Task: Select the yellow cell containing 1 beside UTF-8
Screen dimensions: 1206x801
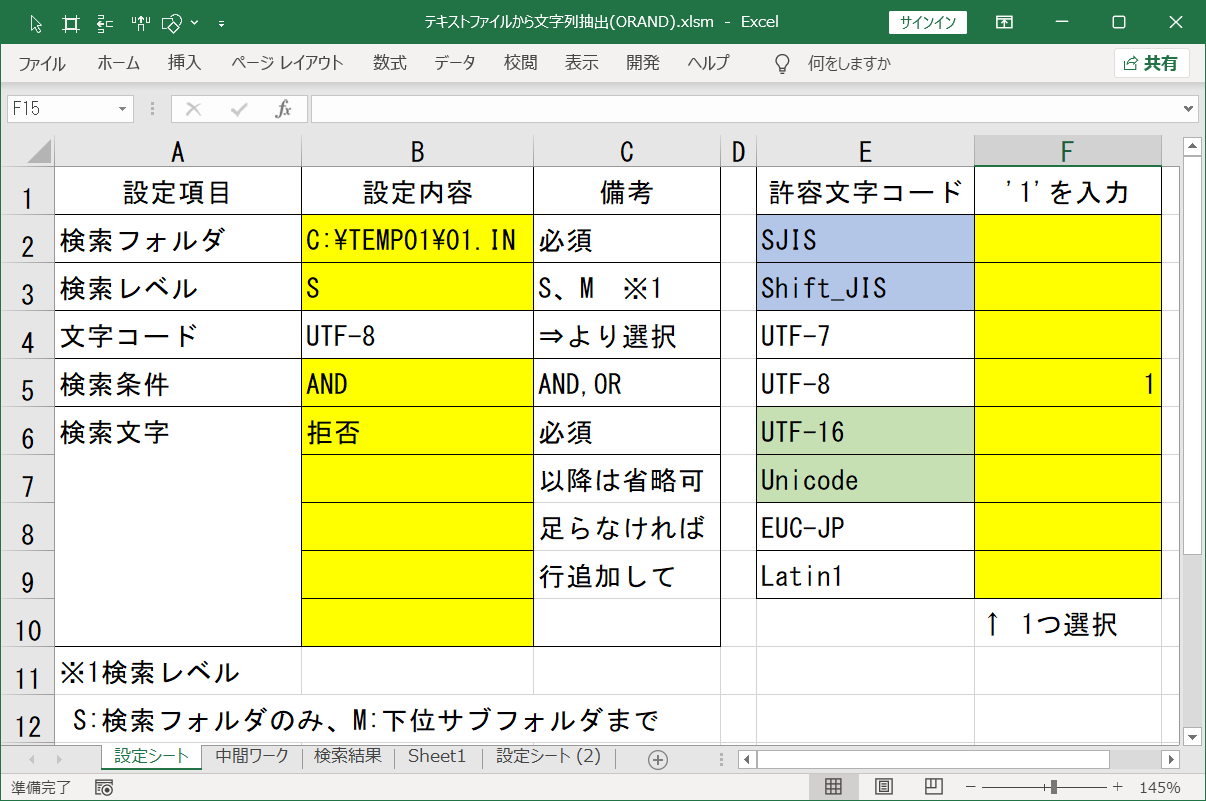Action: tap(1067, 383)
